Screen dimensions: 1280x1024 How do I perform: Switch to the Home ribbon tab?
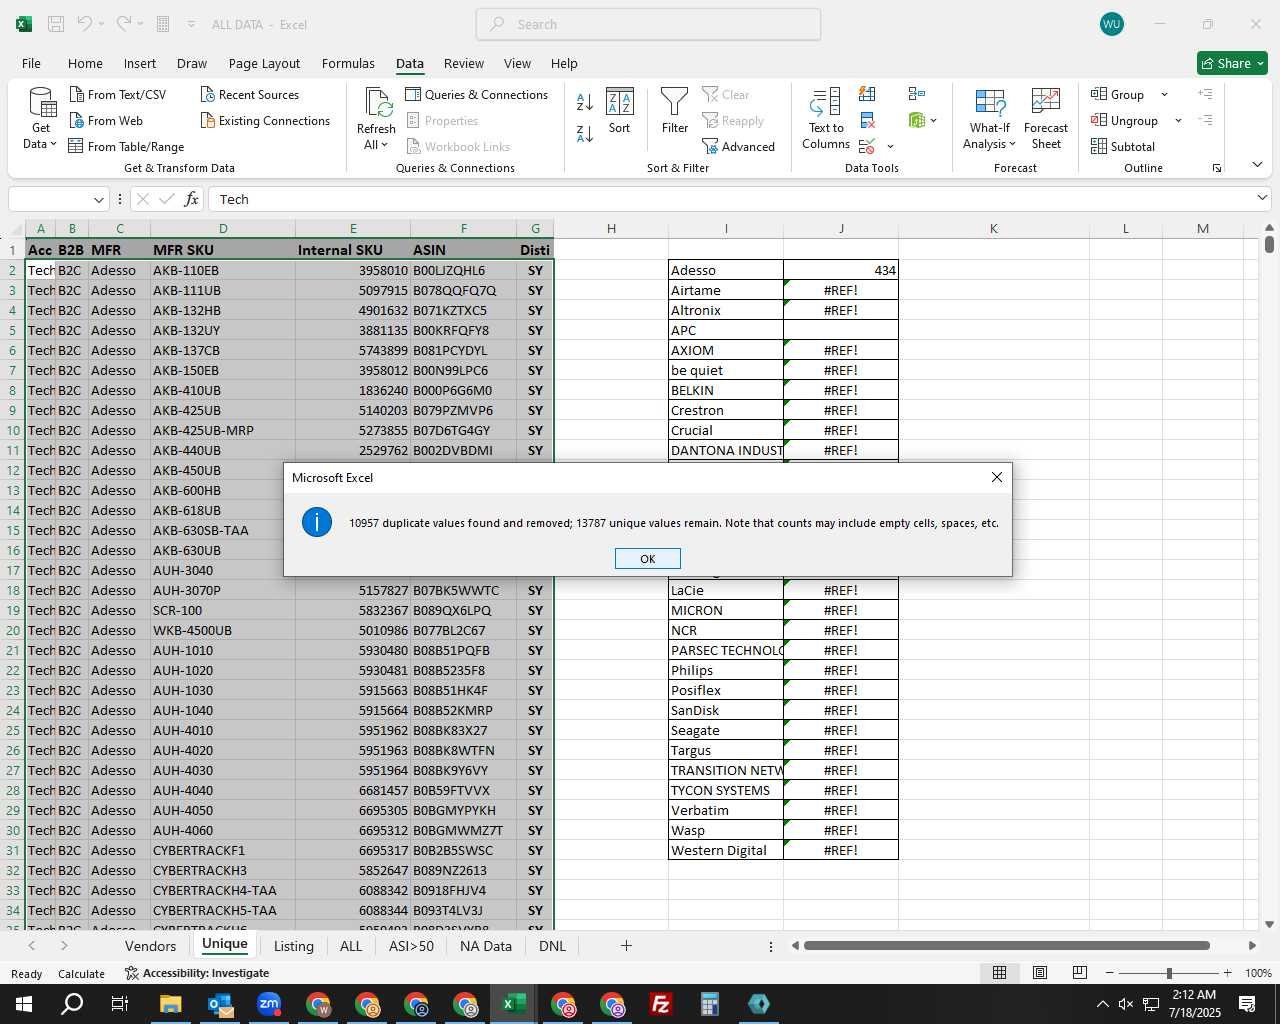(85, 63)
